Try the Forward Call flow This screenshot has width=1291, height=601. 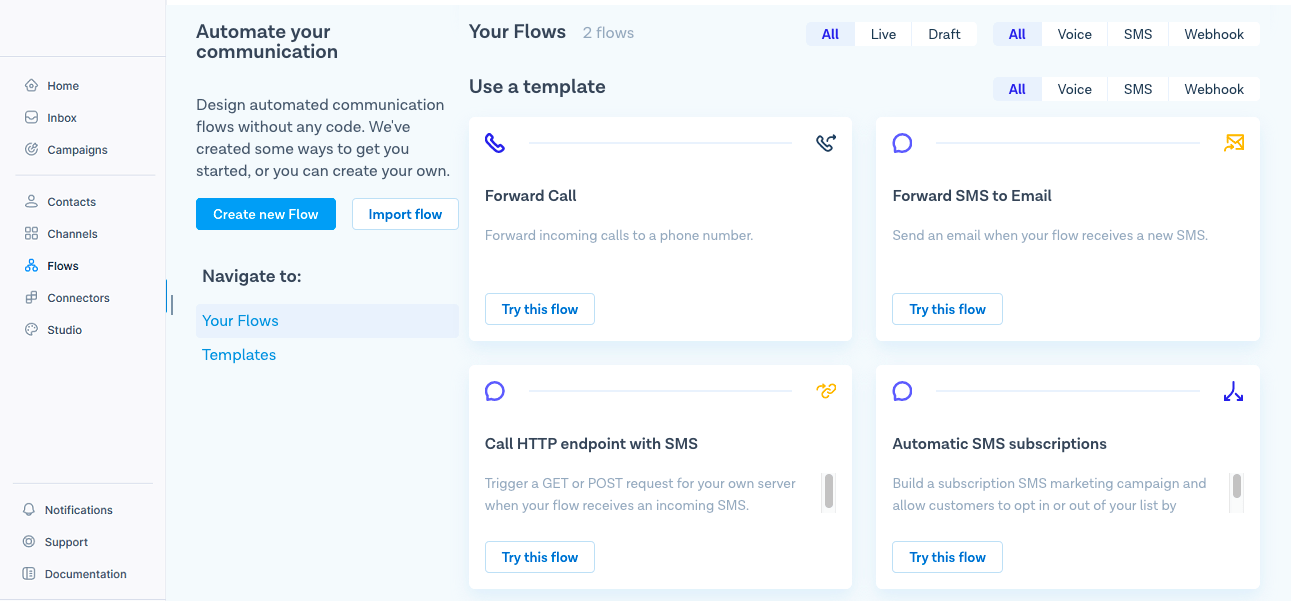539,308
